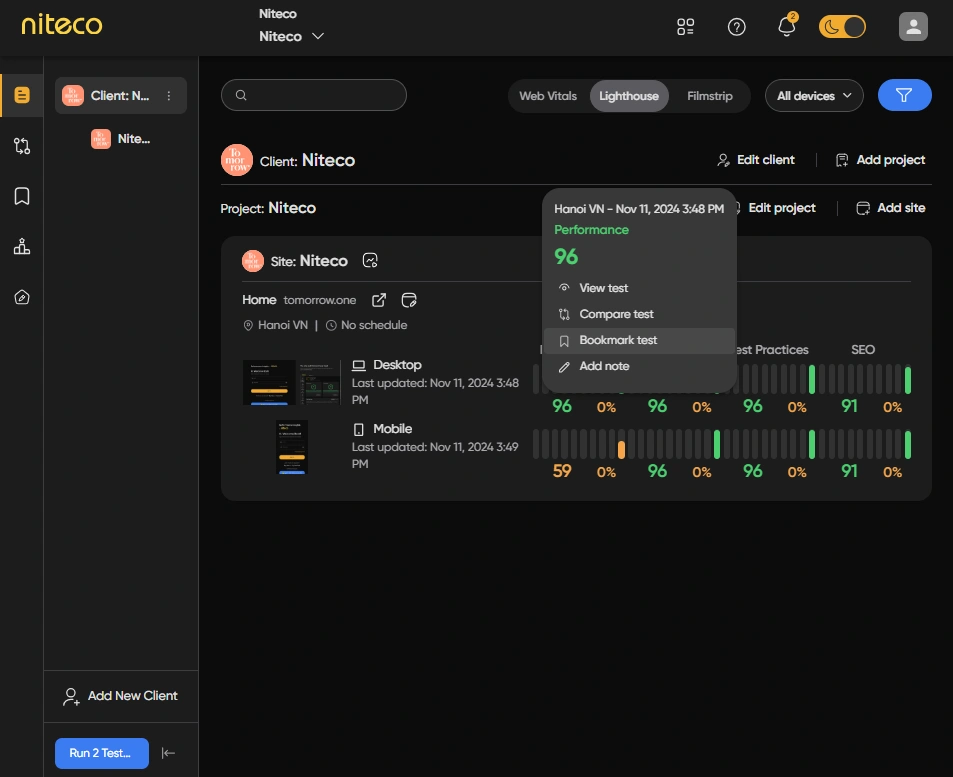Click the Mobile performance score 59
The image size is (953, 777).
pyautogui.click(x=562, y=471)
